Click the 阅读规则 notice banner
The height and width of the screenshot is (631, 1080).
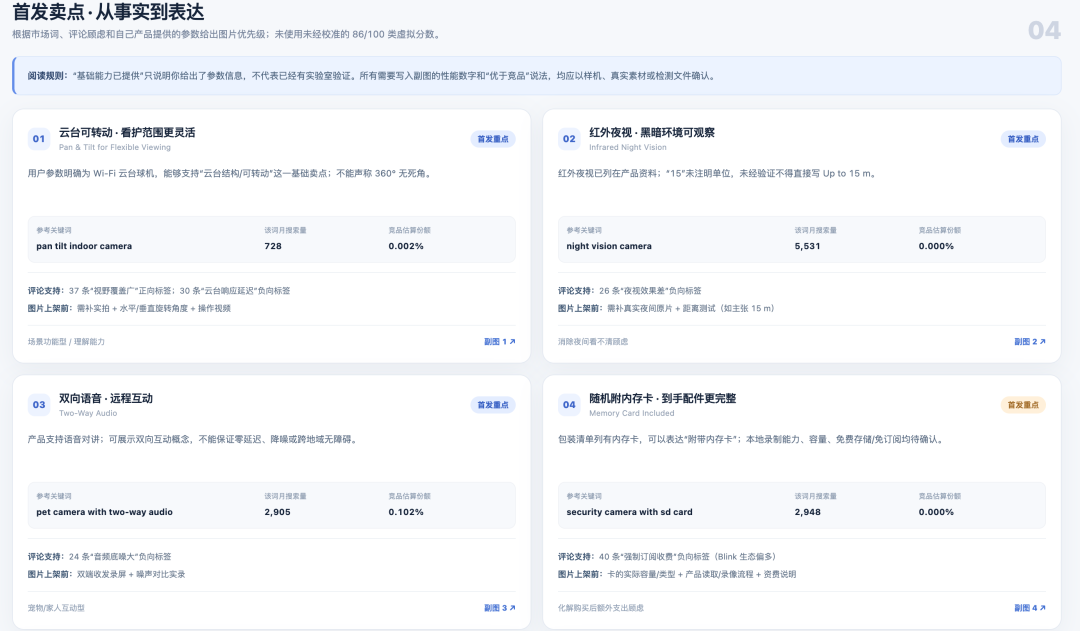click(537, 76)
